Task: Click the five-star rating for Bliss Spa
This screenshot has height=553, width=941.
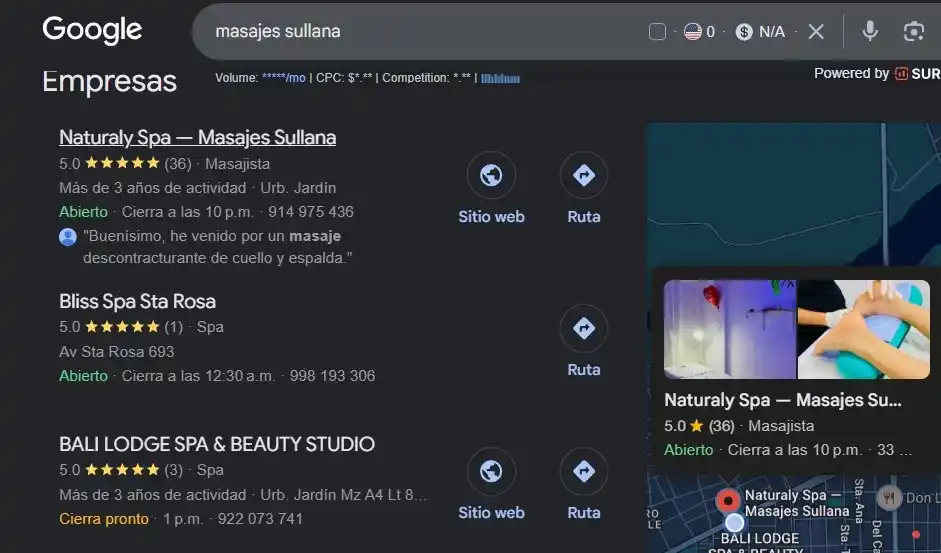Action: coord(122,327)
